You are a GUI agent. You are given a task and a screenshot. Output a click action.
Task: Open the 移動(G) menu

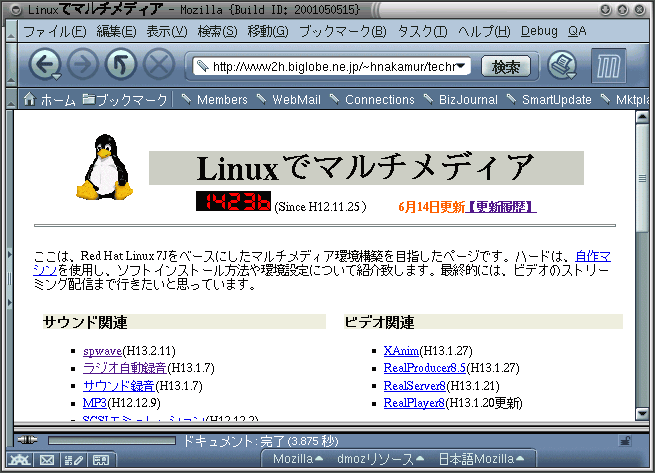tap(268, 31)
